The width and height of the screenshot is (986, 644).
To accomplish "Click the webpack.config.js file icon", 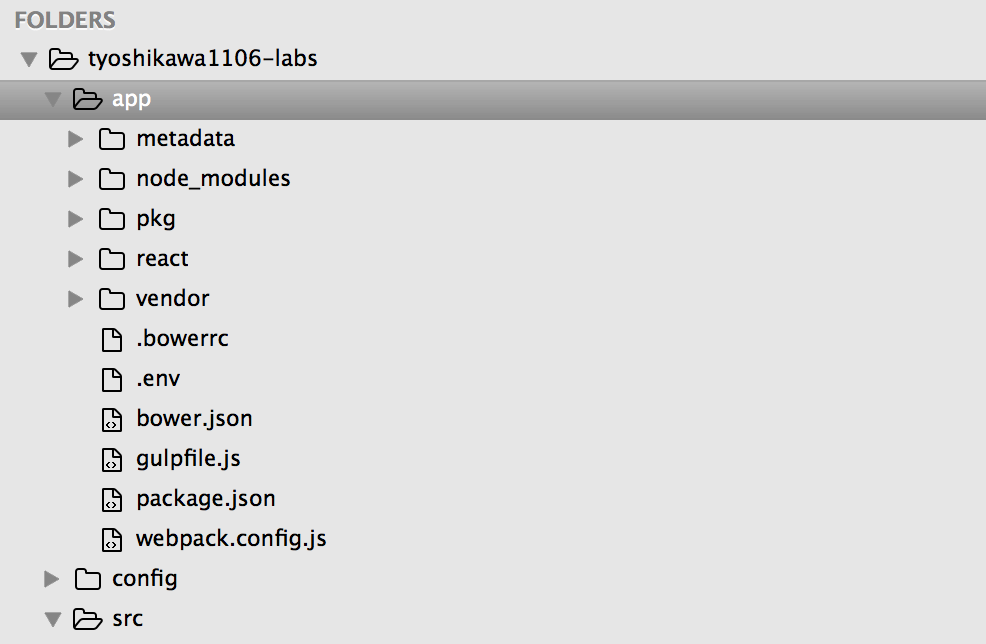I will coord(112,539).
